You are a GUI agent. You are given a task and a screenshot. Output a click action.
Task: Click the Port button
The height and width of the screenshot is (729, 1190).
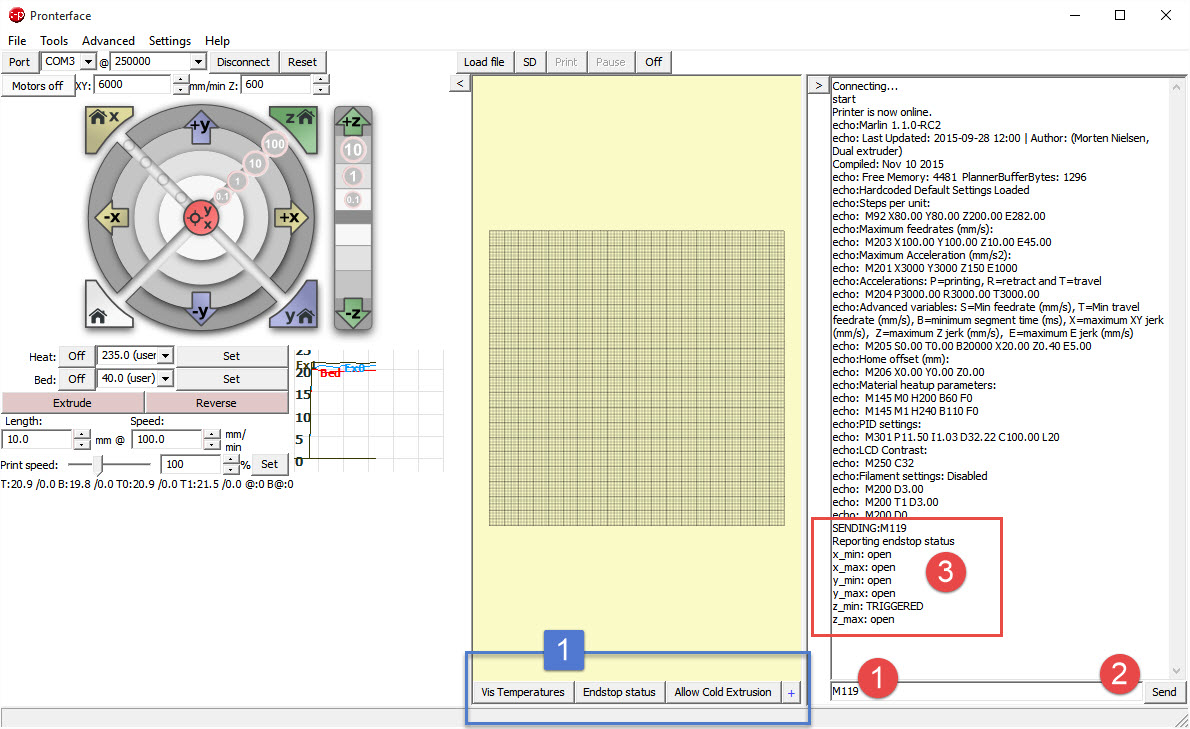point(20,62)
